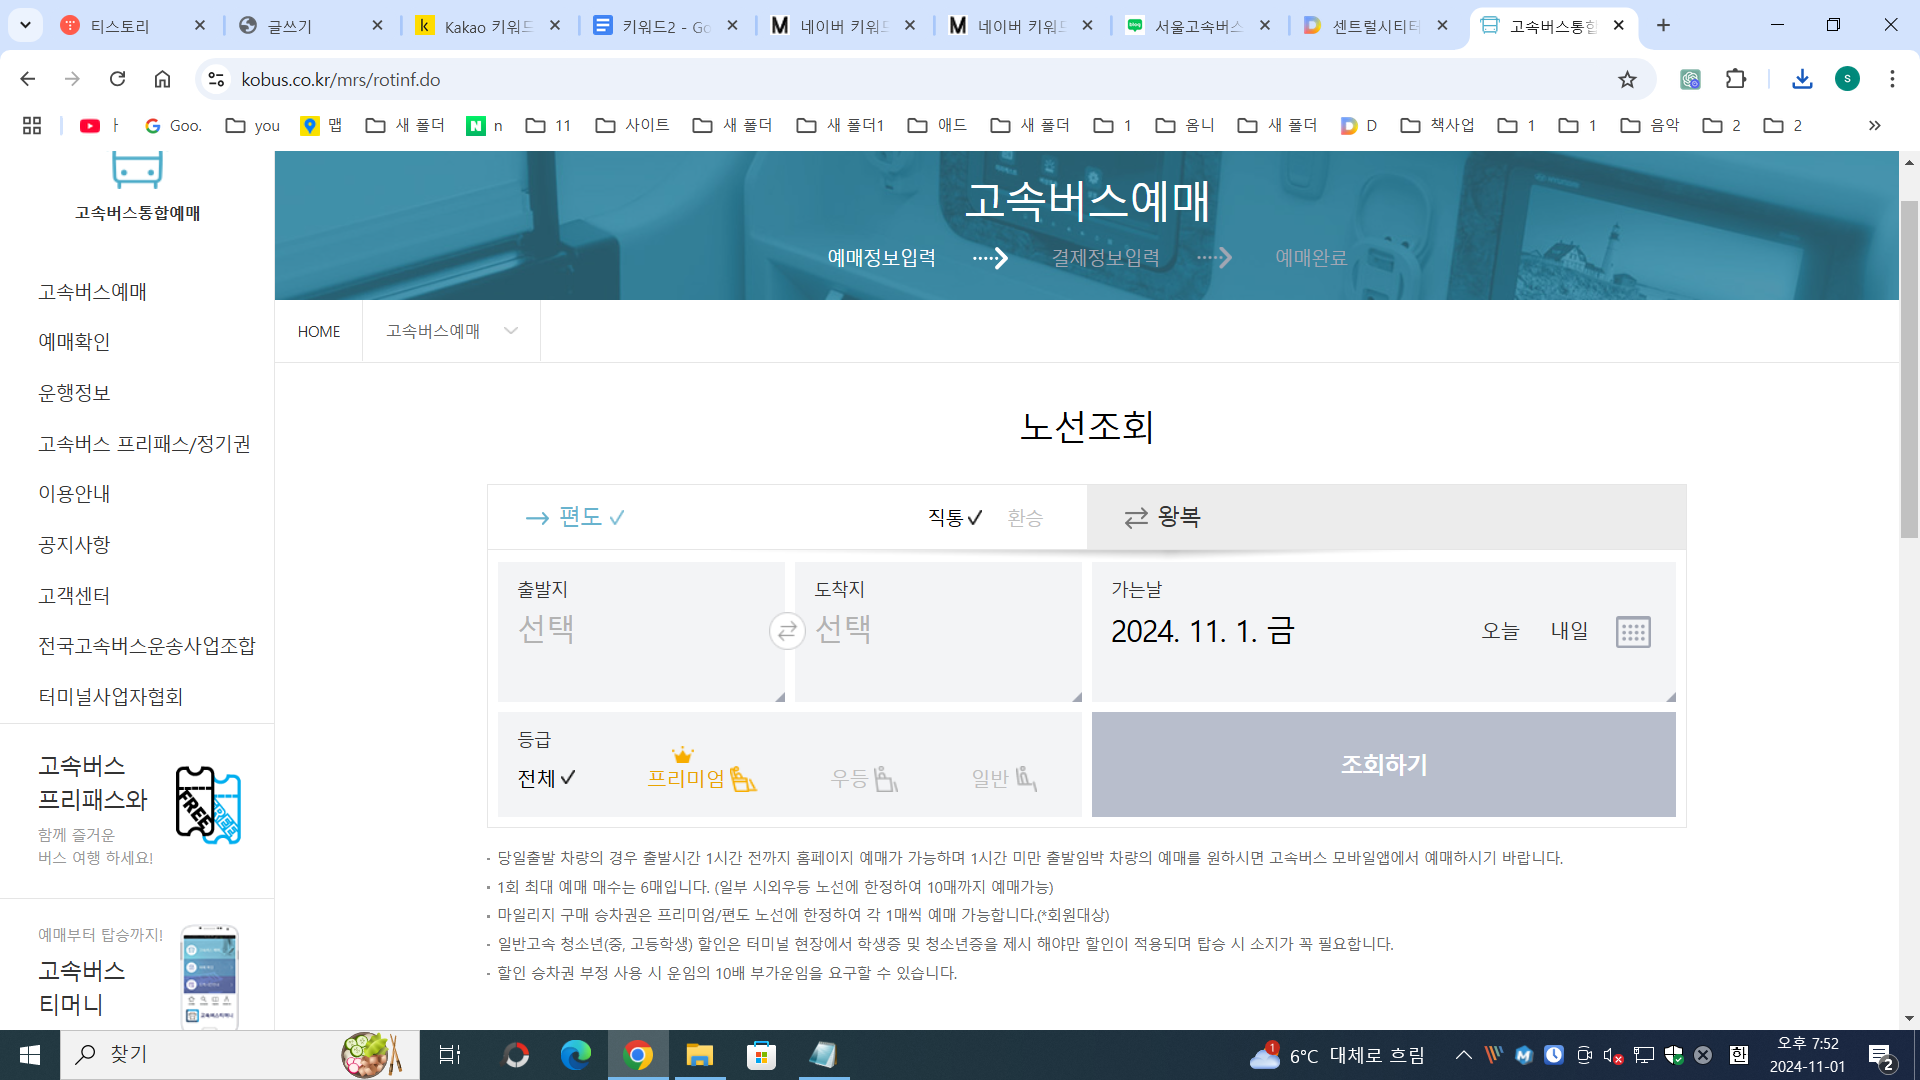Select 우등 bus grade option

coord(864,778)
